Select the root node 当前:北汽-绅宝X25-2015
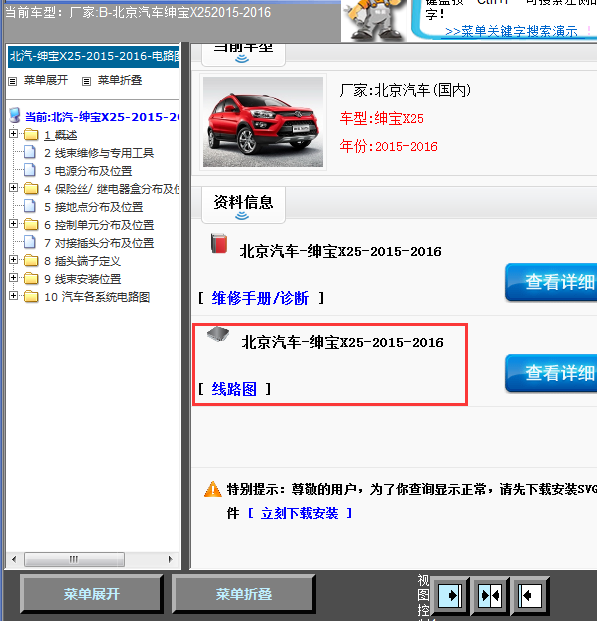The image size is (597, 621). [102, 117]
